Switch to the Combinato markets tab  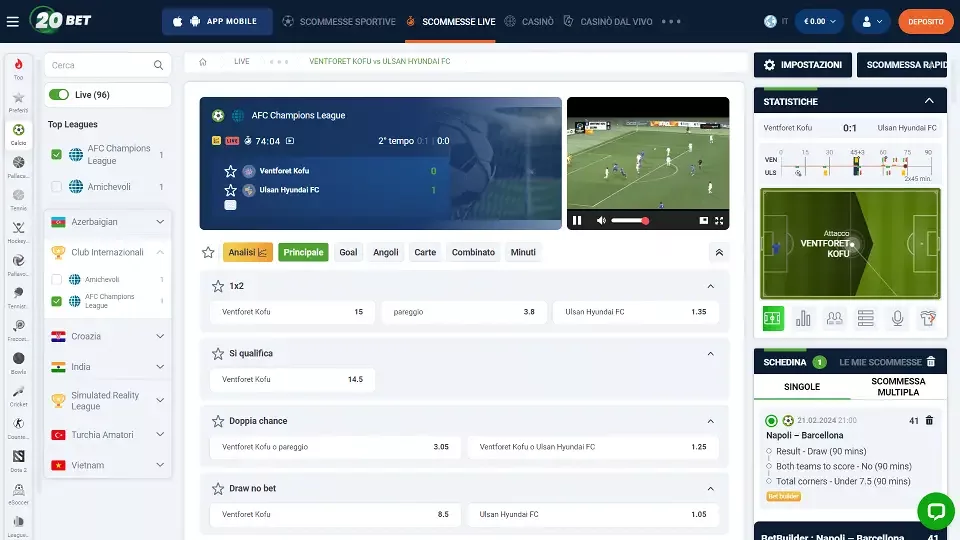[473, 252]
